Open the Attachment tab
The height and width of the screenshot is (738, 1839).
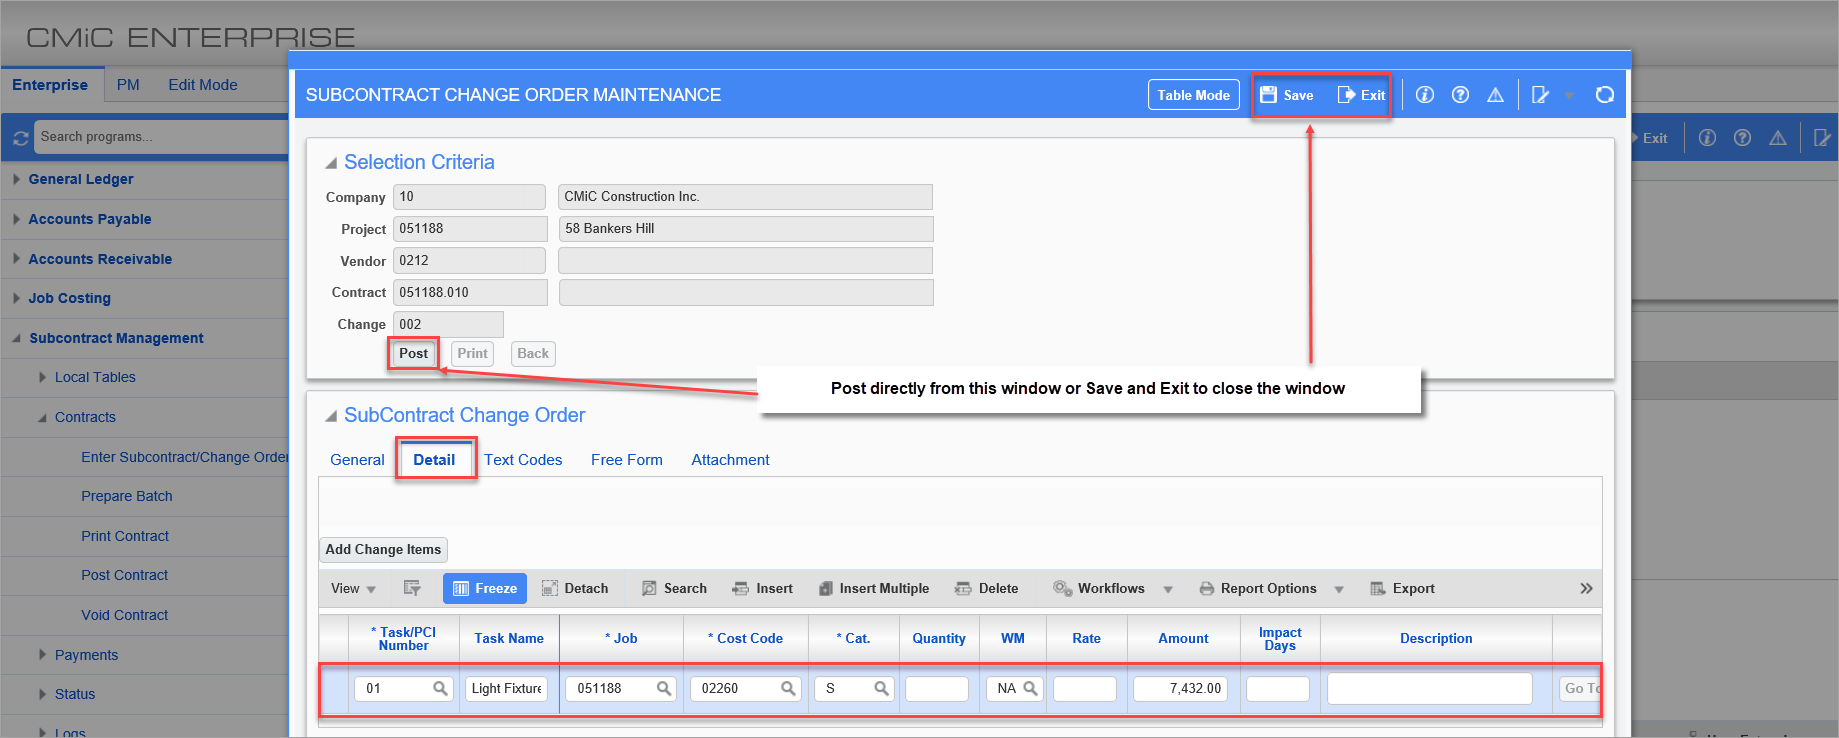point(730,460)
